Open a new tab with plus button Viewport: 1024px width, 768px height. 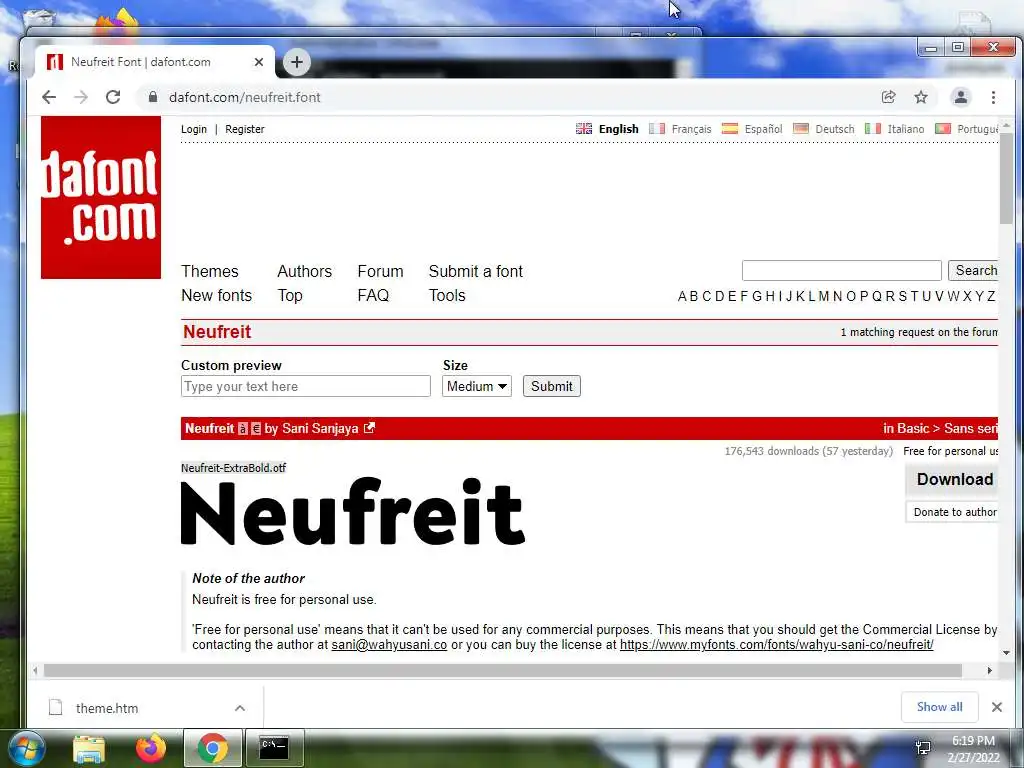296,62
